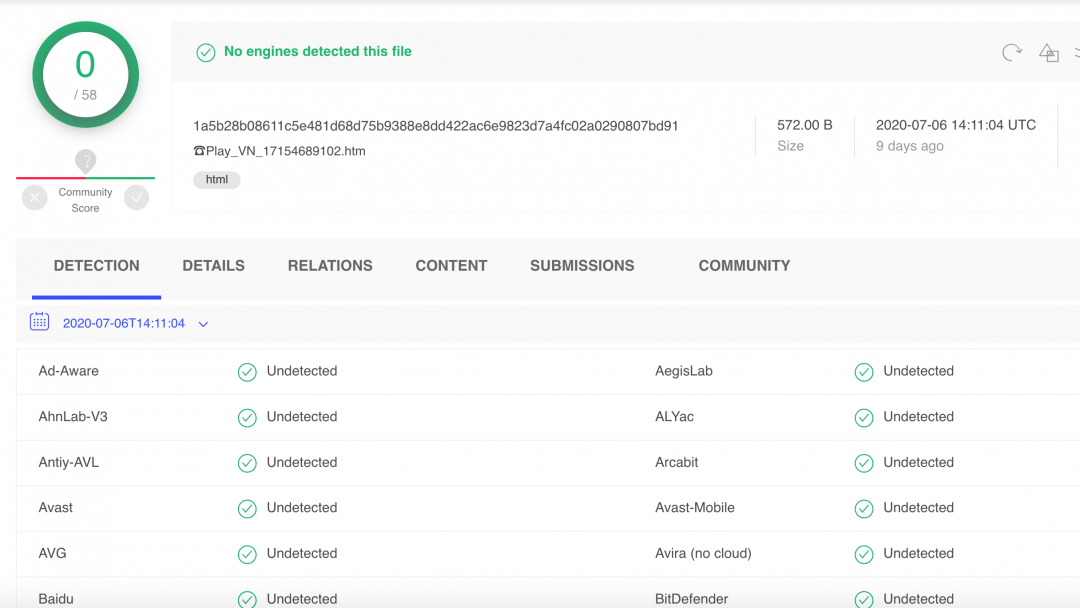
Task: Open the RELATIONS tab
Action: [x=330, y=266]
